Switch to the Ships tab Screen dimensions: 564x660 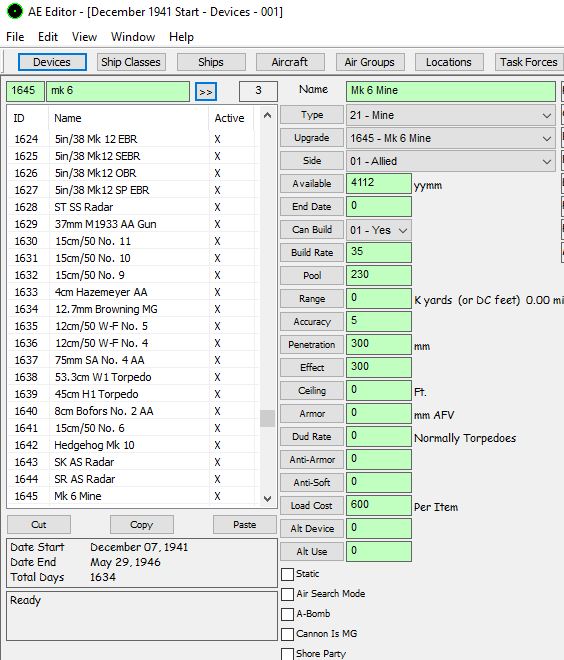[x=211, y=62]
